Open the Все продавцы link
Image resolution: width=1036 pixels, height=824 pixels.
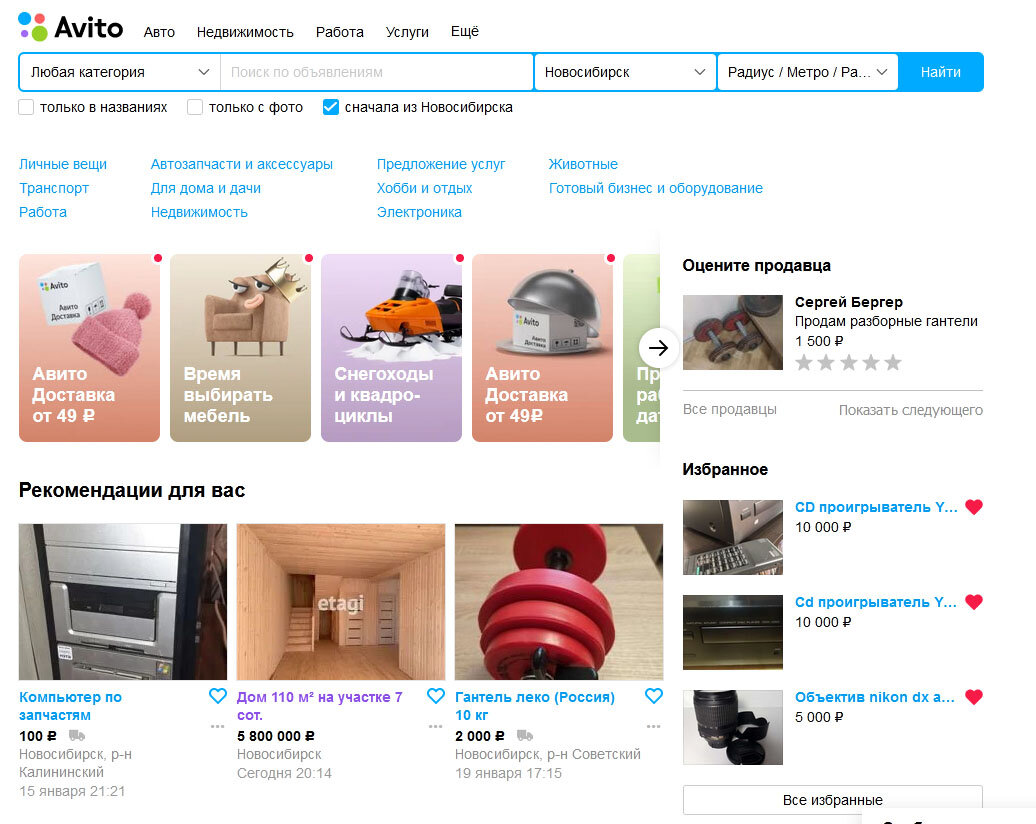[729, 410]
